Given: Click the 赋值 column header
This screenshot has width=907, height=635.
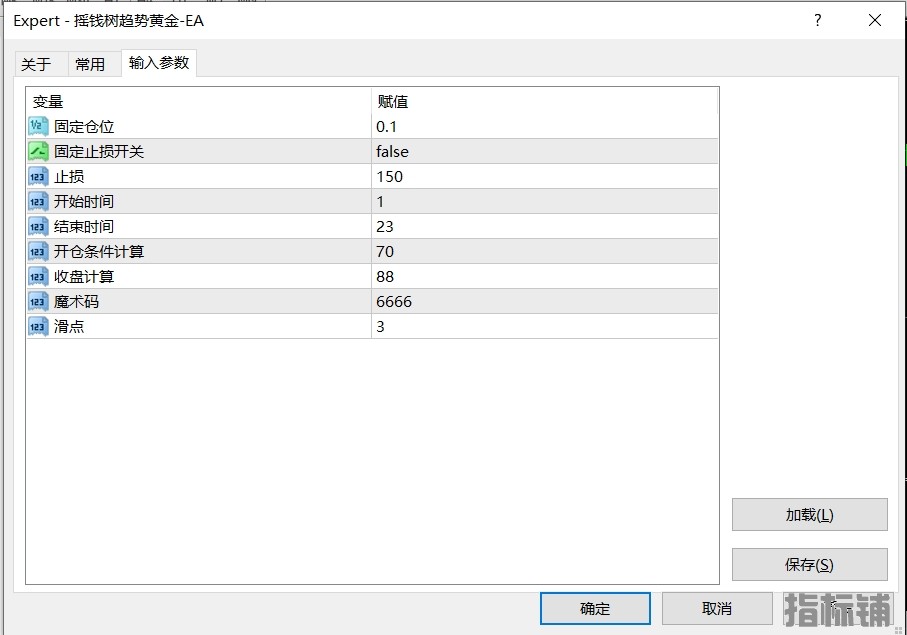Looking at the screenshot, I should click(x=545, y=101).
